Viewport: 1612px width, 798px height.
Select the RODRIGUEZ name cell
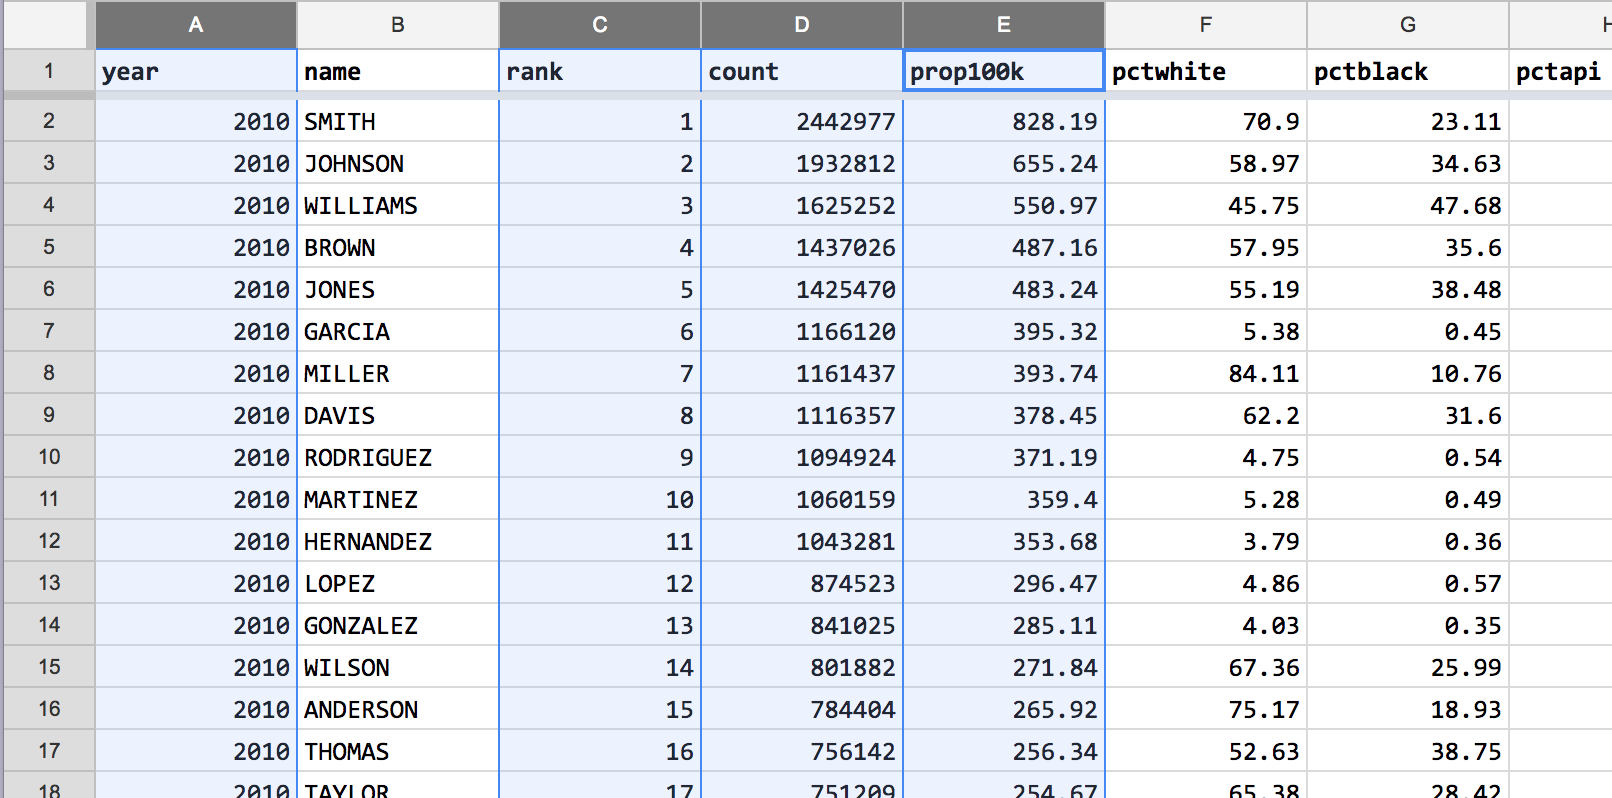[398, 457]
